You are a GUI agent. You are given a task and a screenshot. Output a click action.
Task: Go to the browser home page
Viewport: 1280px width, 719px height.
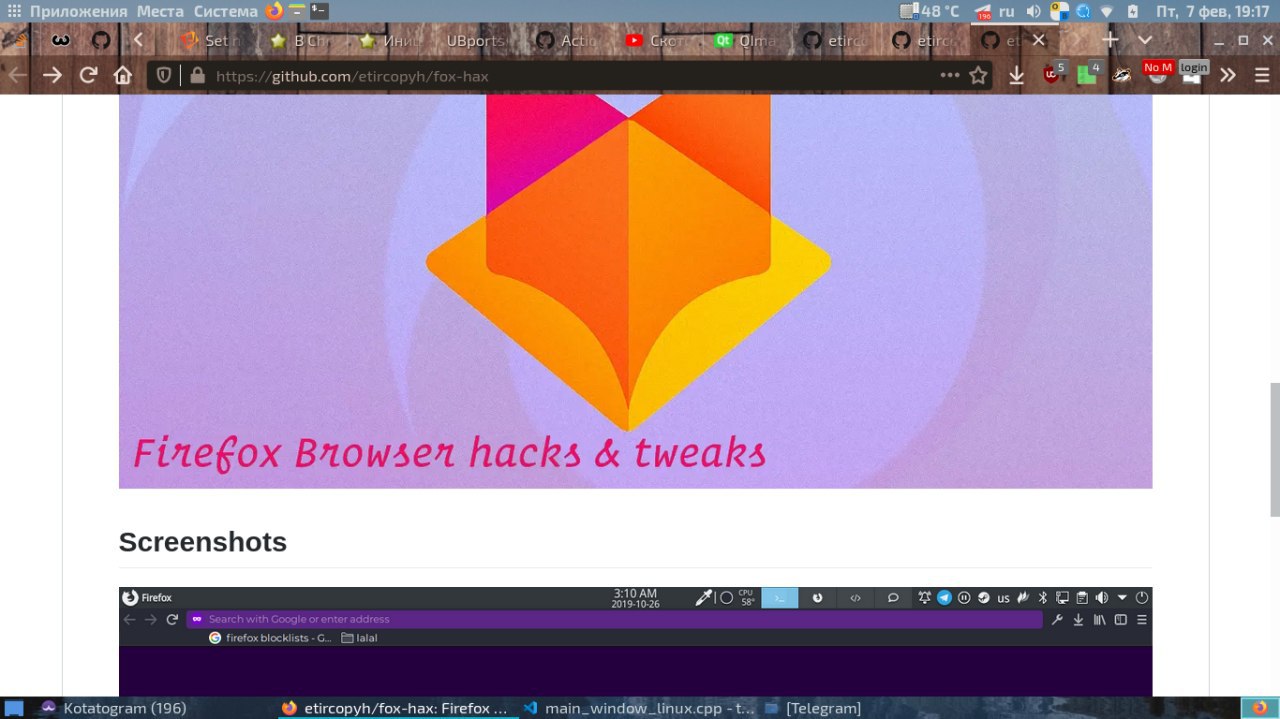click(123, 75)
